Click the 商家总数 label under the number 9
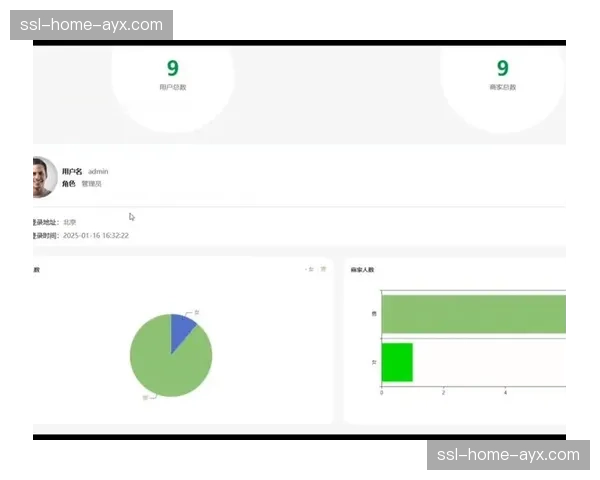Viewport: 600px width, 480px height. coord(502,88)
